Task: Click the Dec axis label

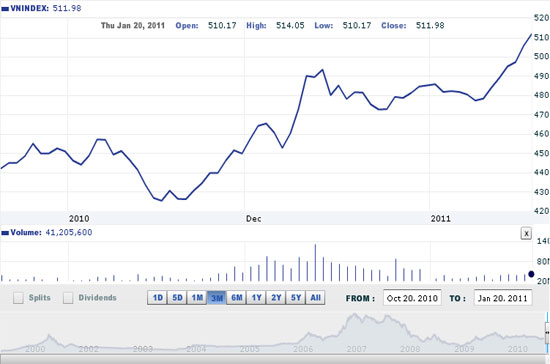Action: [x=253, y=219]
